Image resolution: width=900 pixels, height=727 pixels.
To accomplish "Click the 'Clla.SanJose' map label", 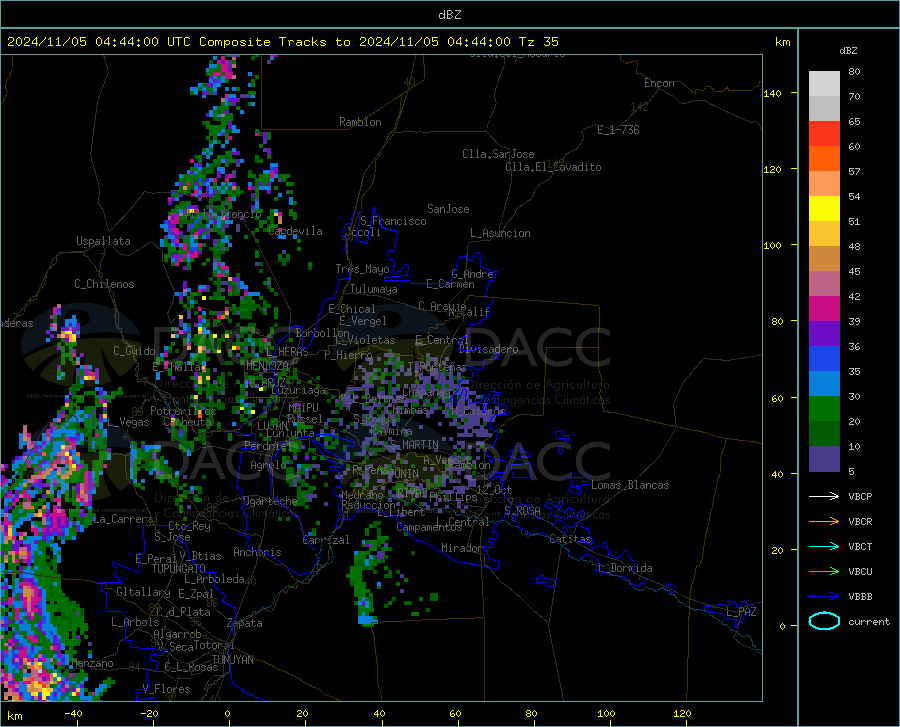I will coord(498,154).
